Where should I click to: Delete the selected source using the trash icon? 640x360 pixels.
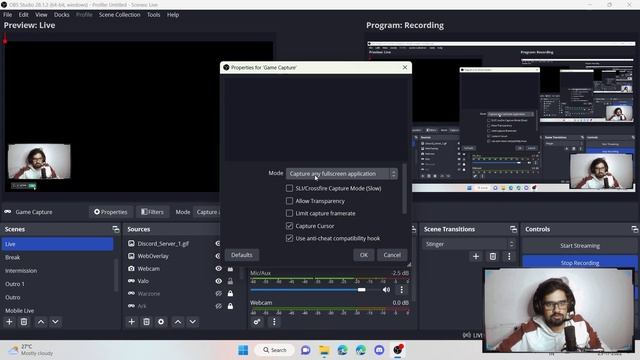pos(146,322)
